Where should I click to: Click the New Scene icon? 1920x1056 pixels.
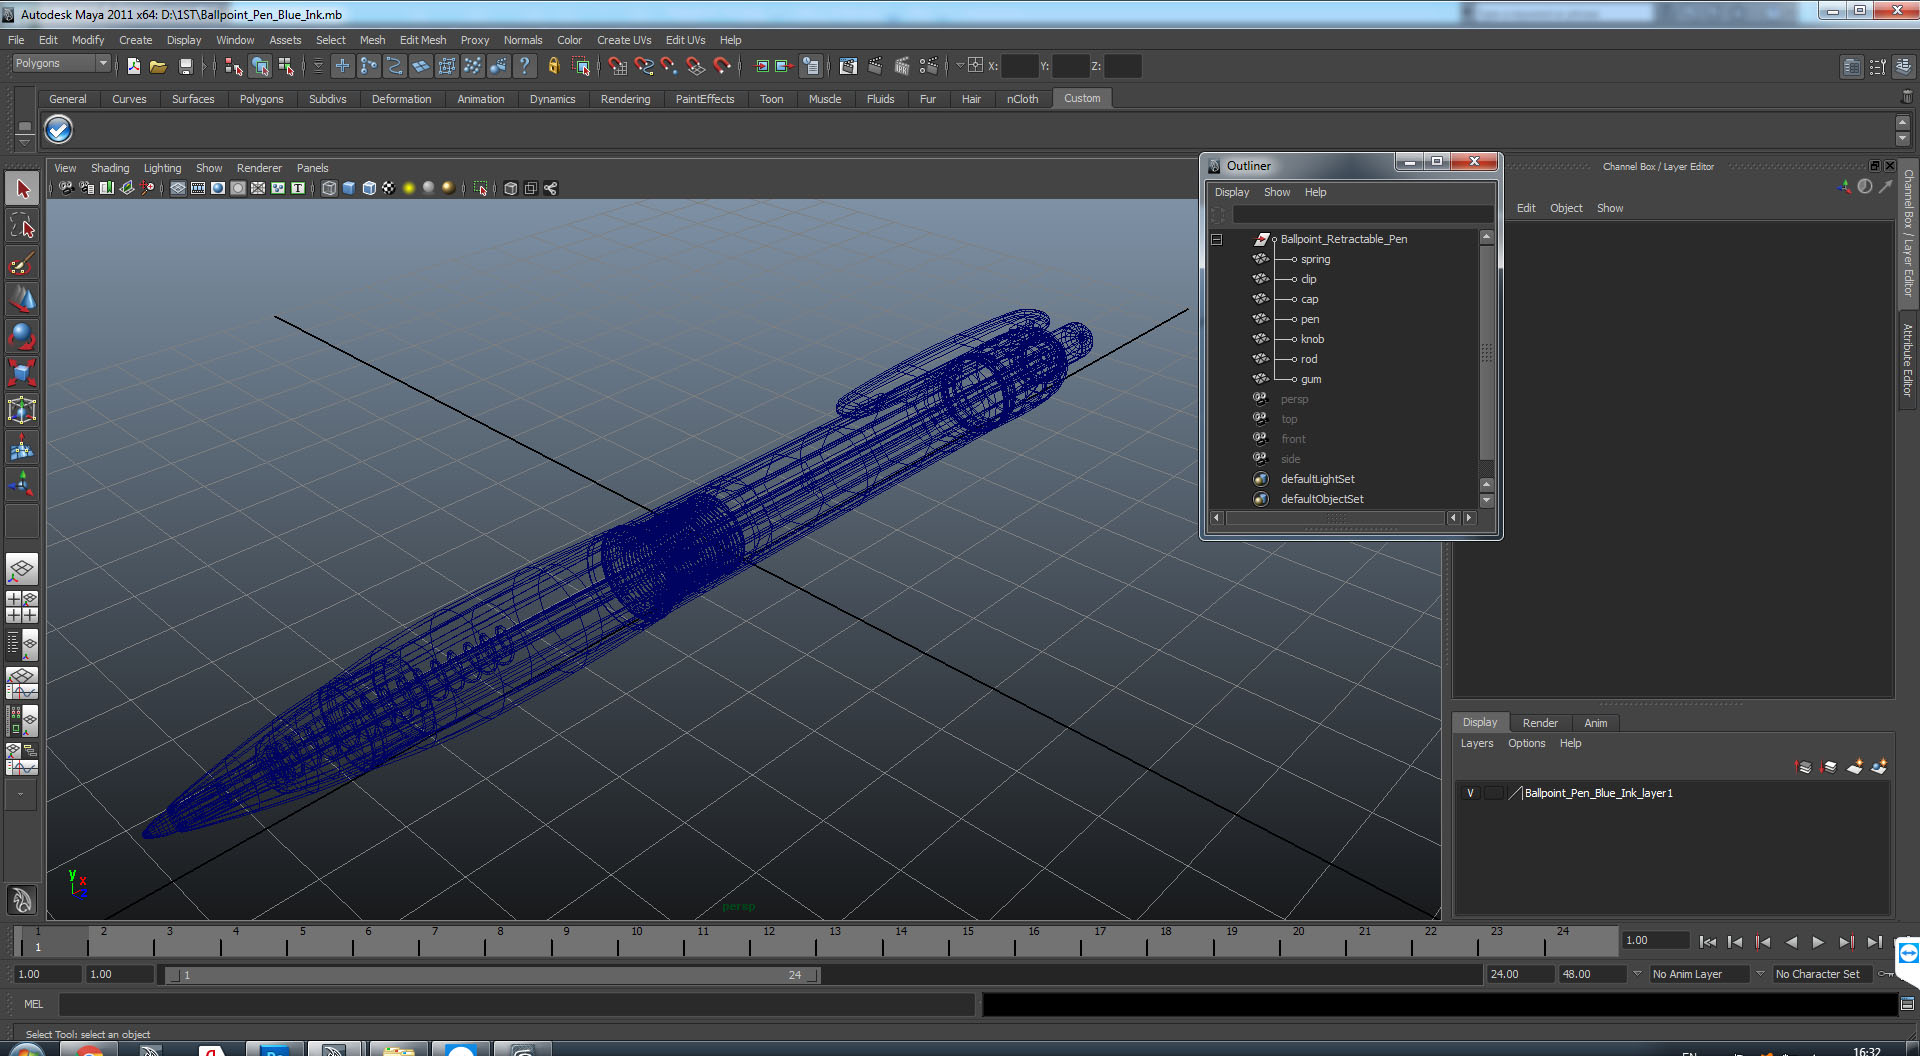click(x=134, y=66)
